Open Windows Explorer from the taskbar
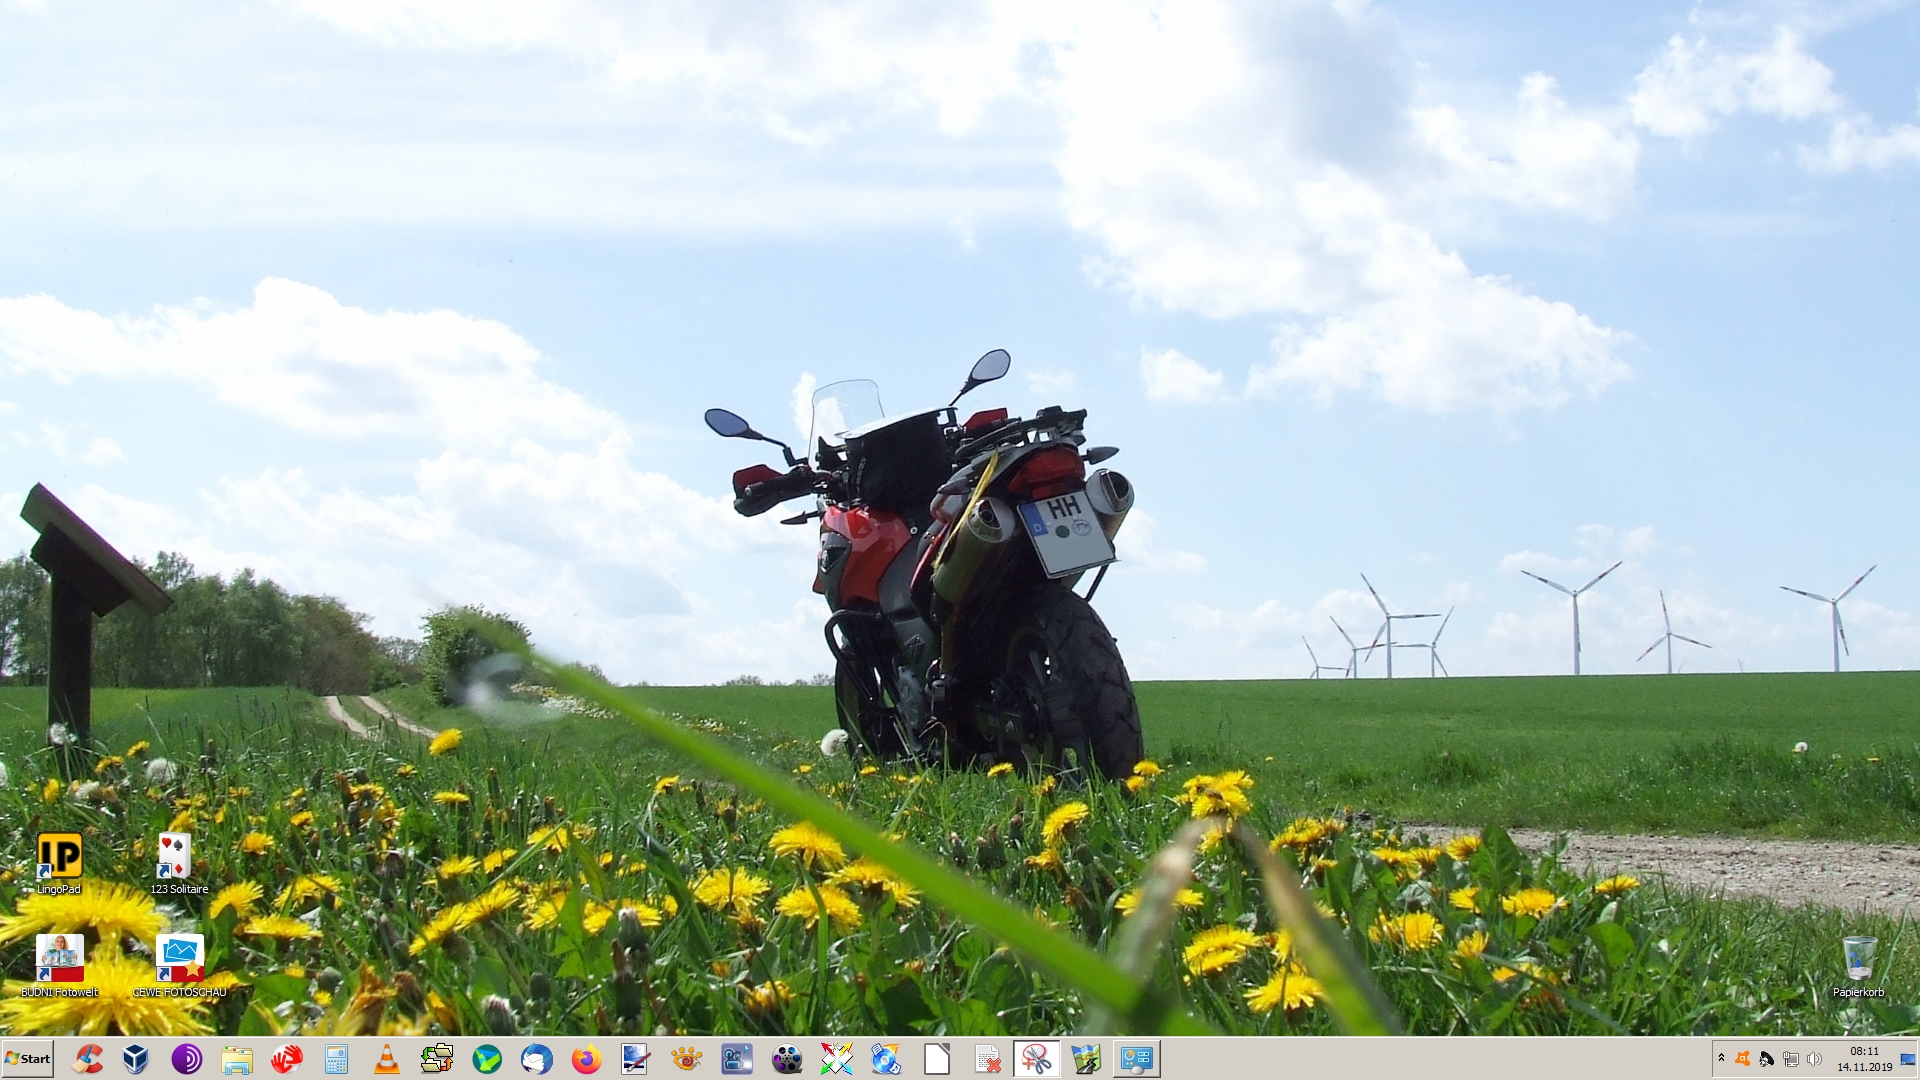The width and height of the screenshot is (1920, 1080). pyautogui.click(x=236, y=1059)
